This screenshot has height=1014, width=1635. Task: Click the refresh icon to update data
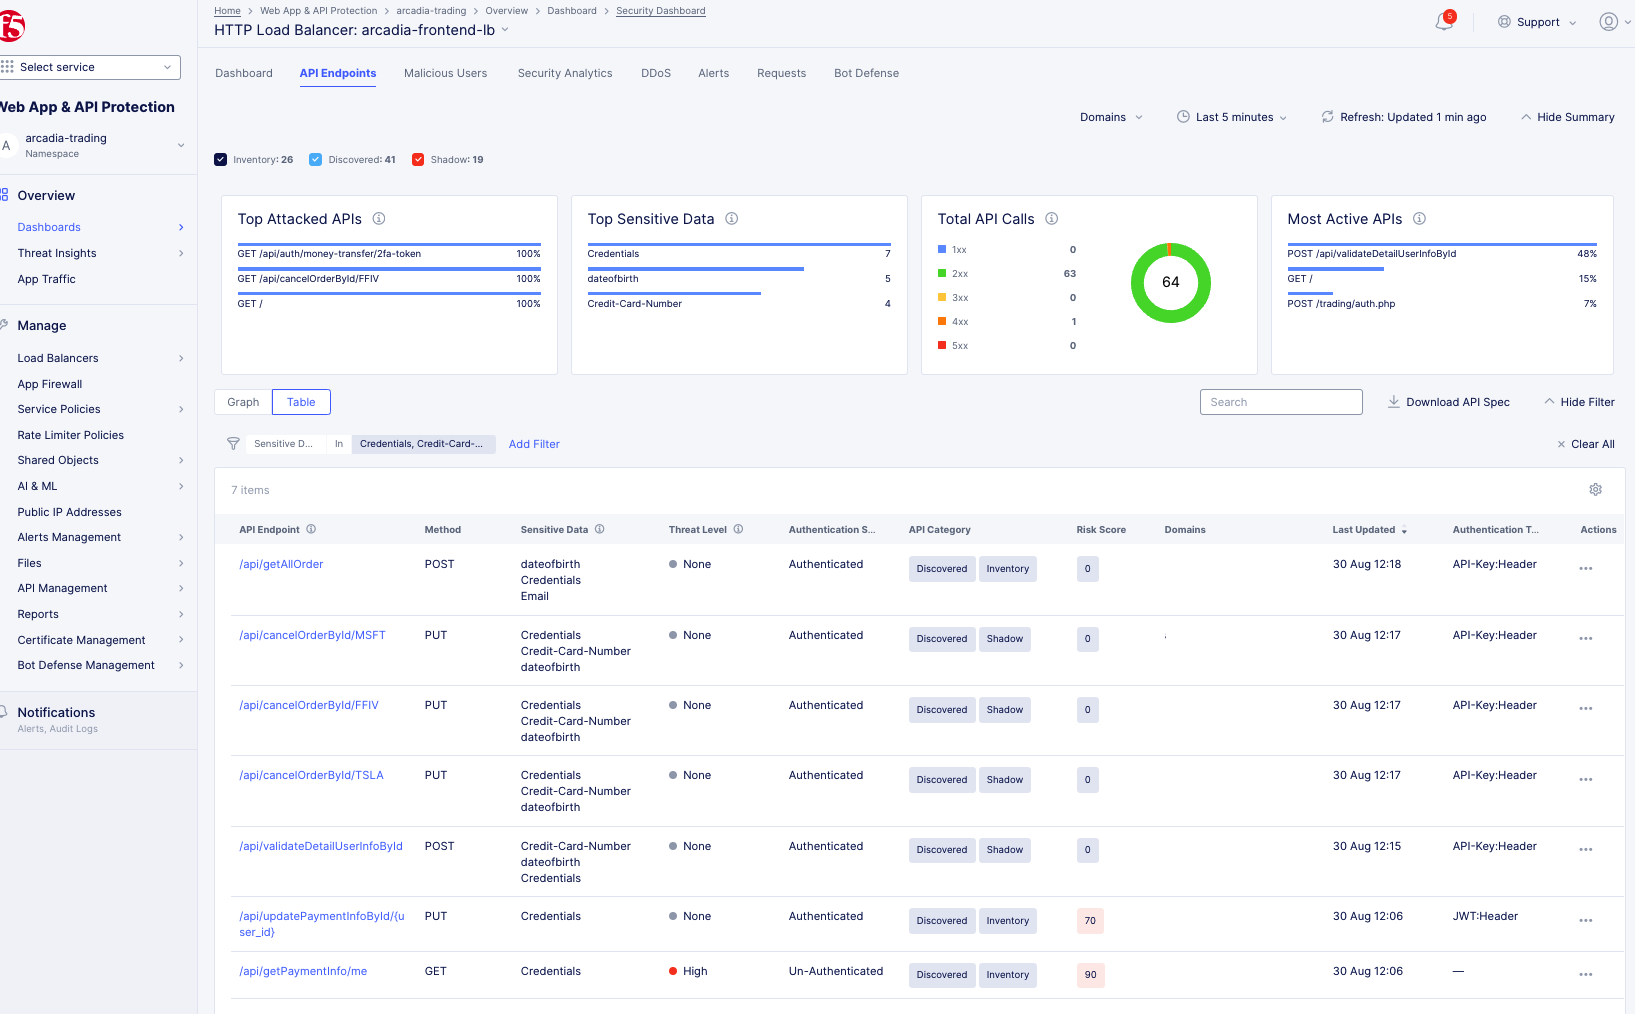(1327, 116)
